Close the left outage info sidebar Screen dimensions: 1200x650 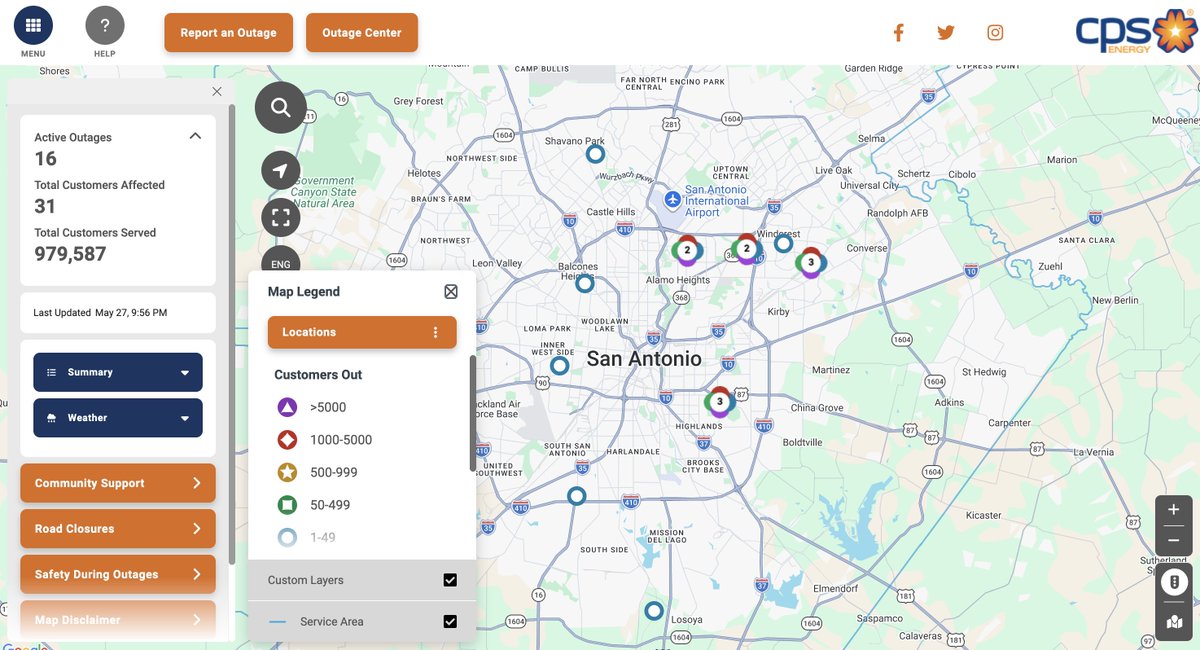[217, 91]
